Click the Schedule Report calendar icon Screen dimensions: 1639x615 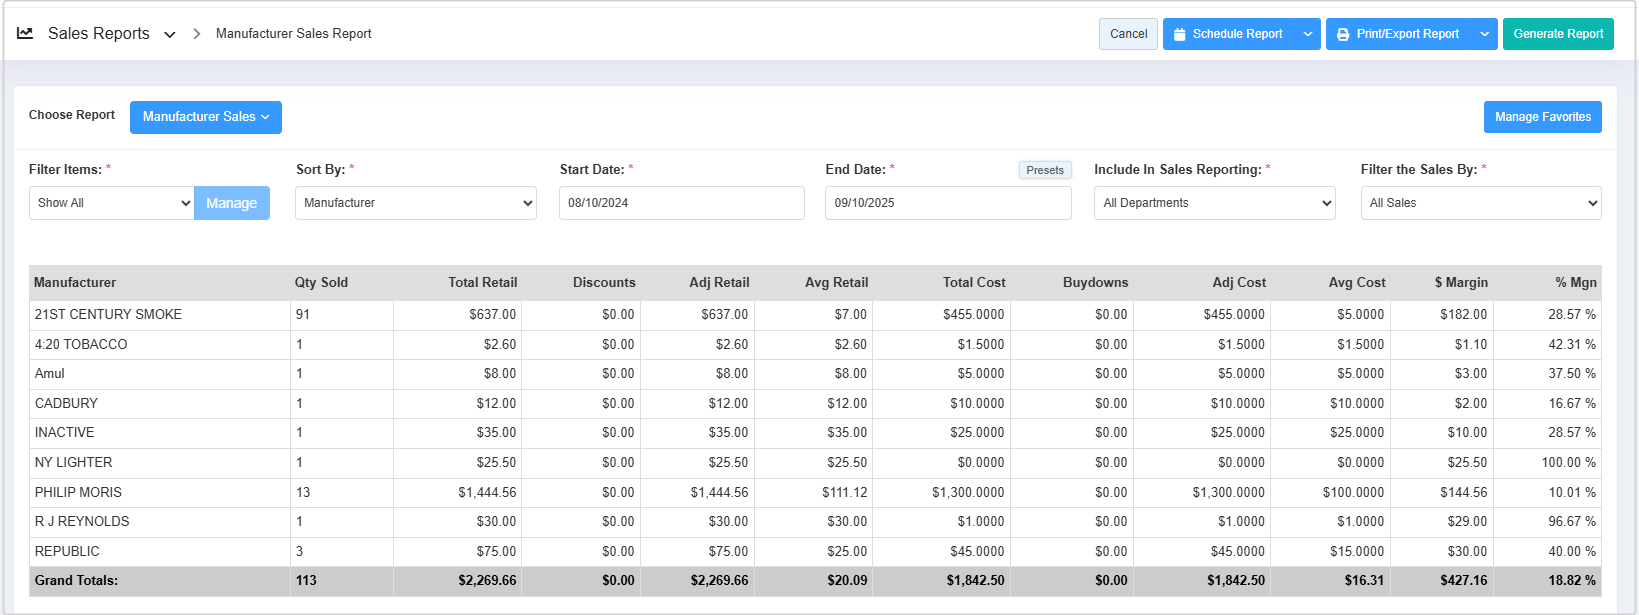[1180, 34]
